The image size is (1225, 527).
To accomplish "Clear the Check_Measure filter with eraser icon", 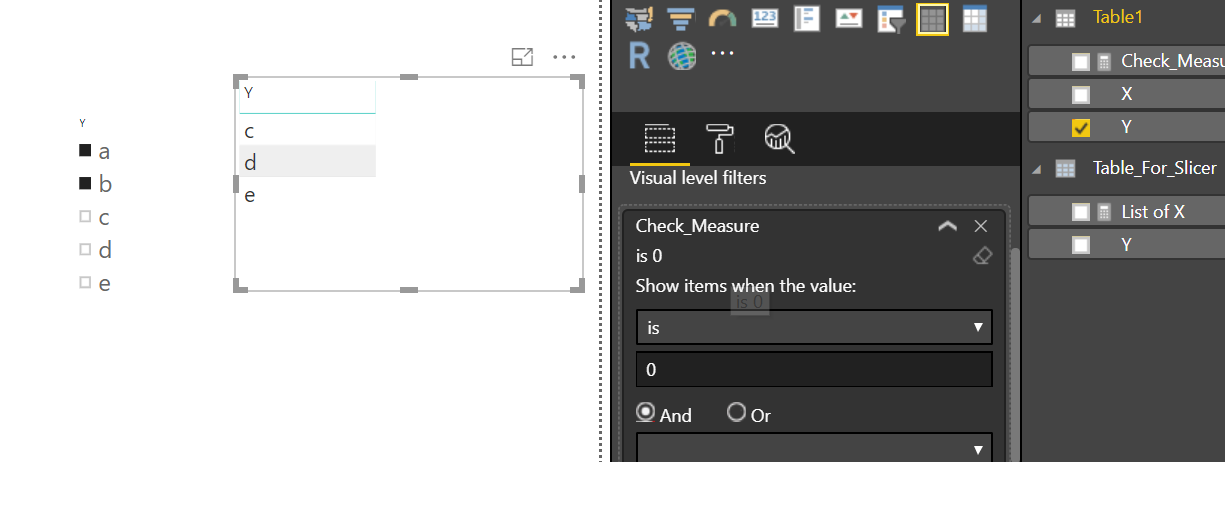I will pos(982,256).
